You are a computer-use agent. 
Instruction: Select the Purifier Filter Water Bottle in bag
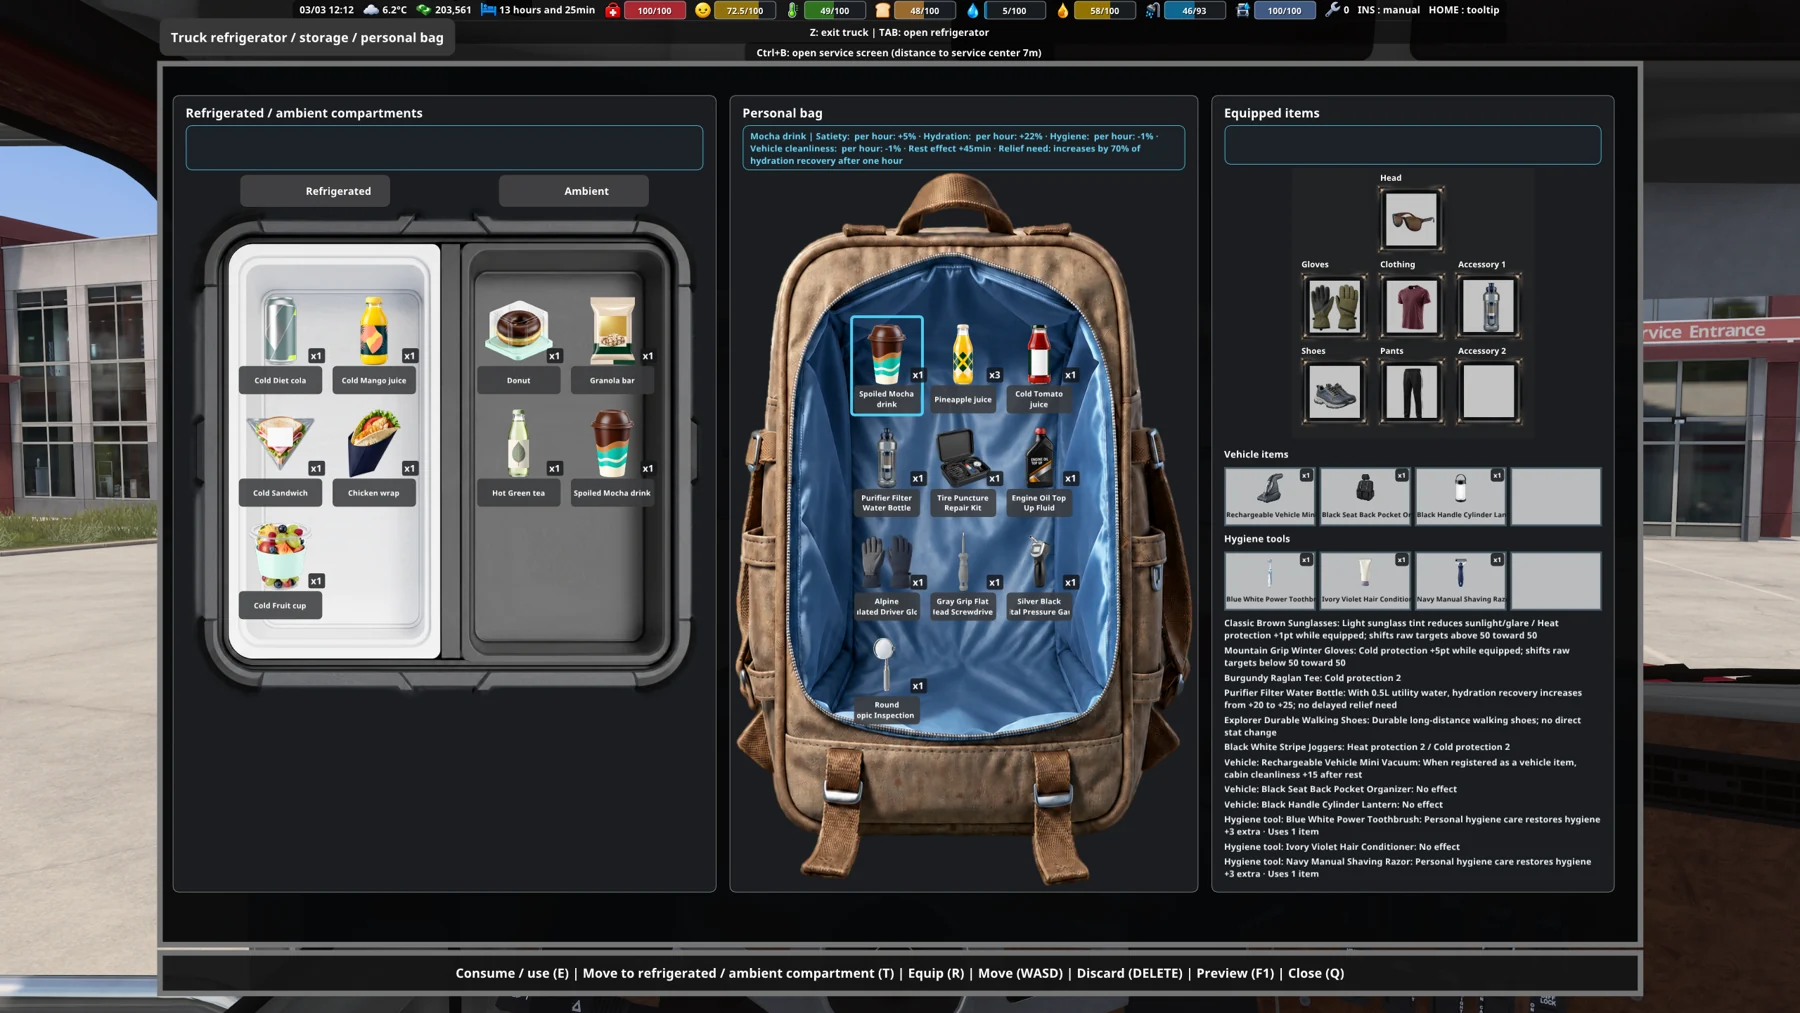coord(887,470)
